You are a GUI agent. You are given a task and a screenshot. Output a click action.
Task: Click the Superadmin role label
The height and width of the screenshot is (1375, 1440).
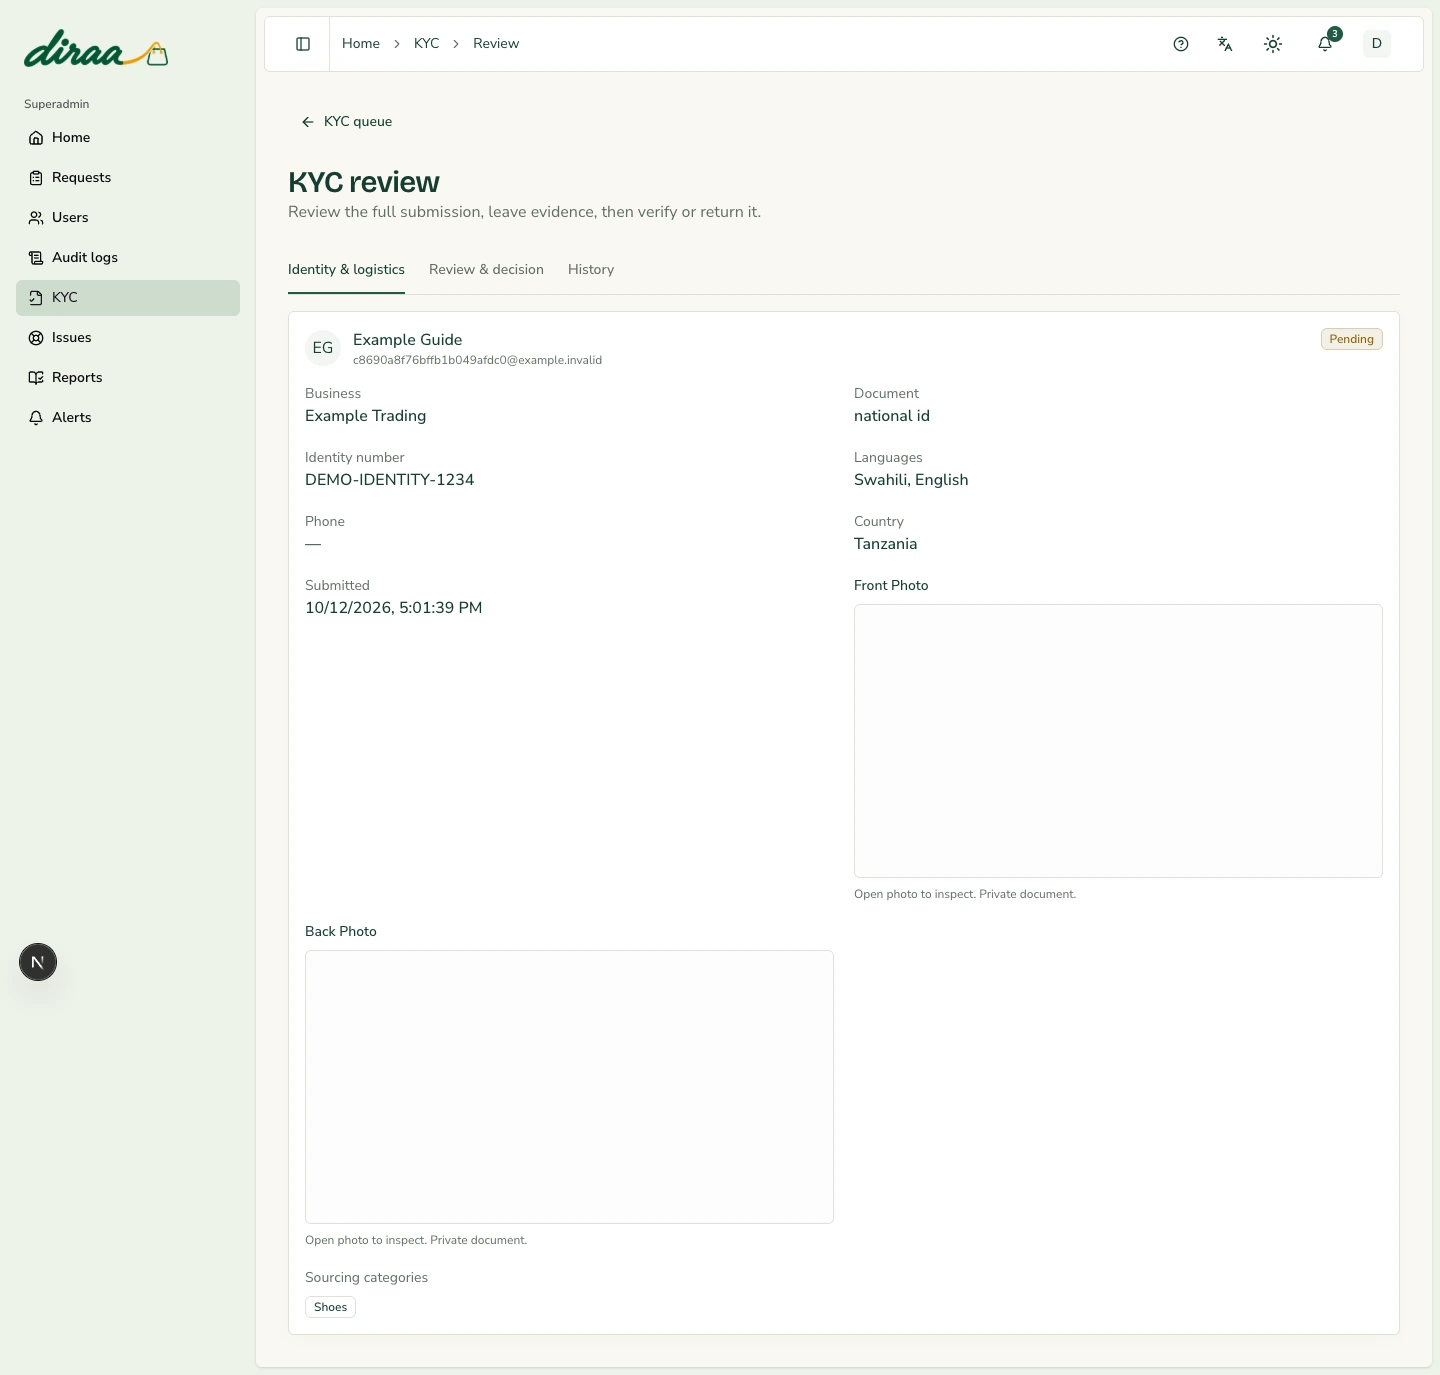57,104
